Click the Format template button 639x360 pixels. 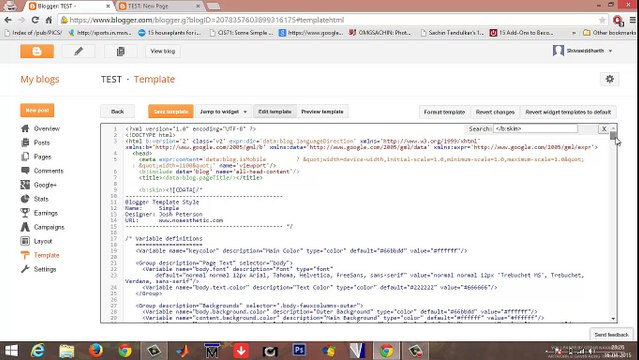[444, 112]
